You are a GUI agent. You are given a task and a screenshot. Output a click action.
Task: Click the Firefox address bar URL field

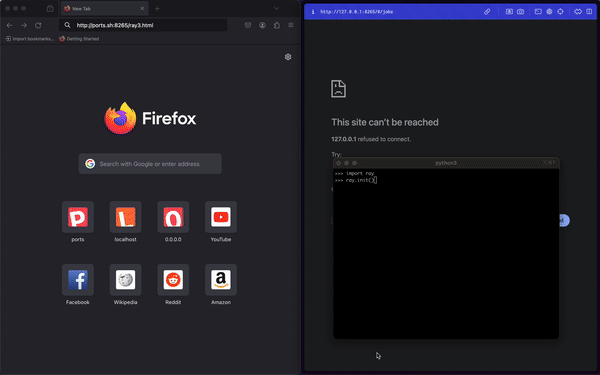point(143,25)
